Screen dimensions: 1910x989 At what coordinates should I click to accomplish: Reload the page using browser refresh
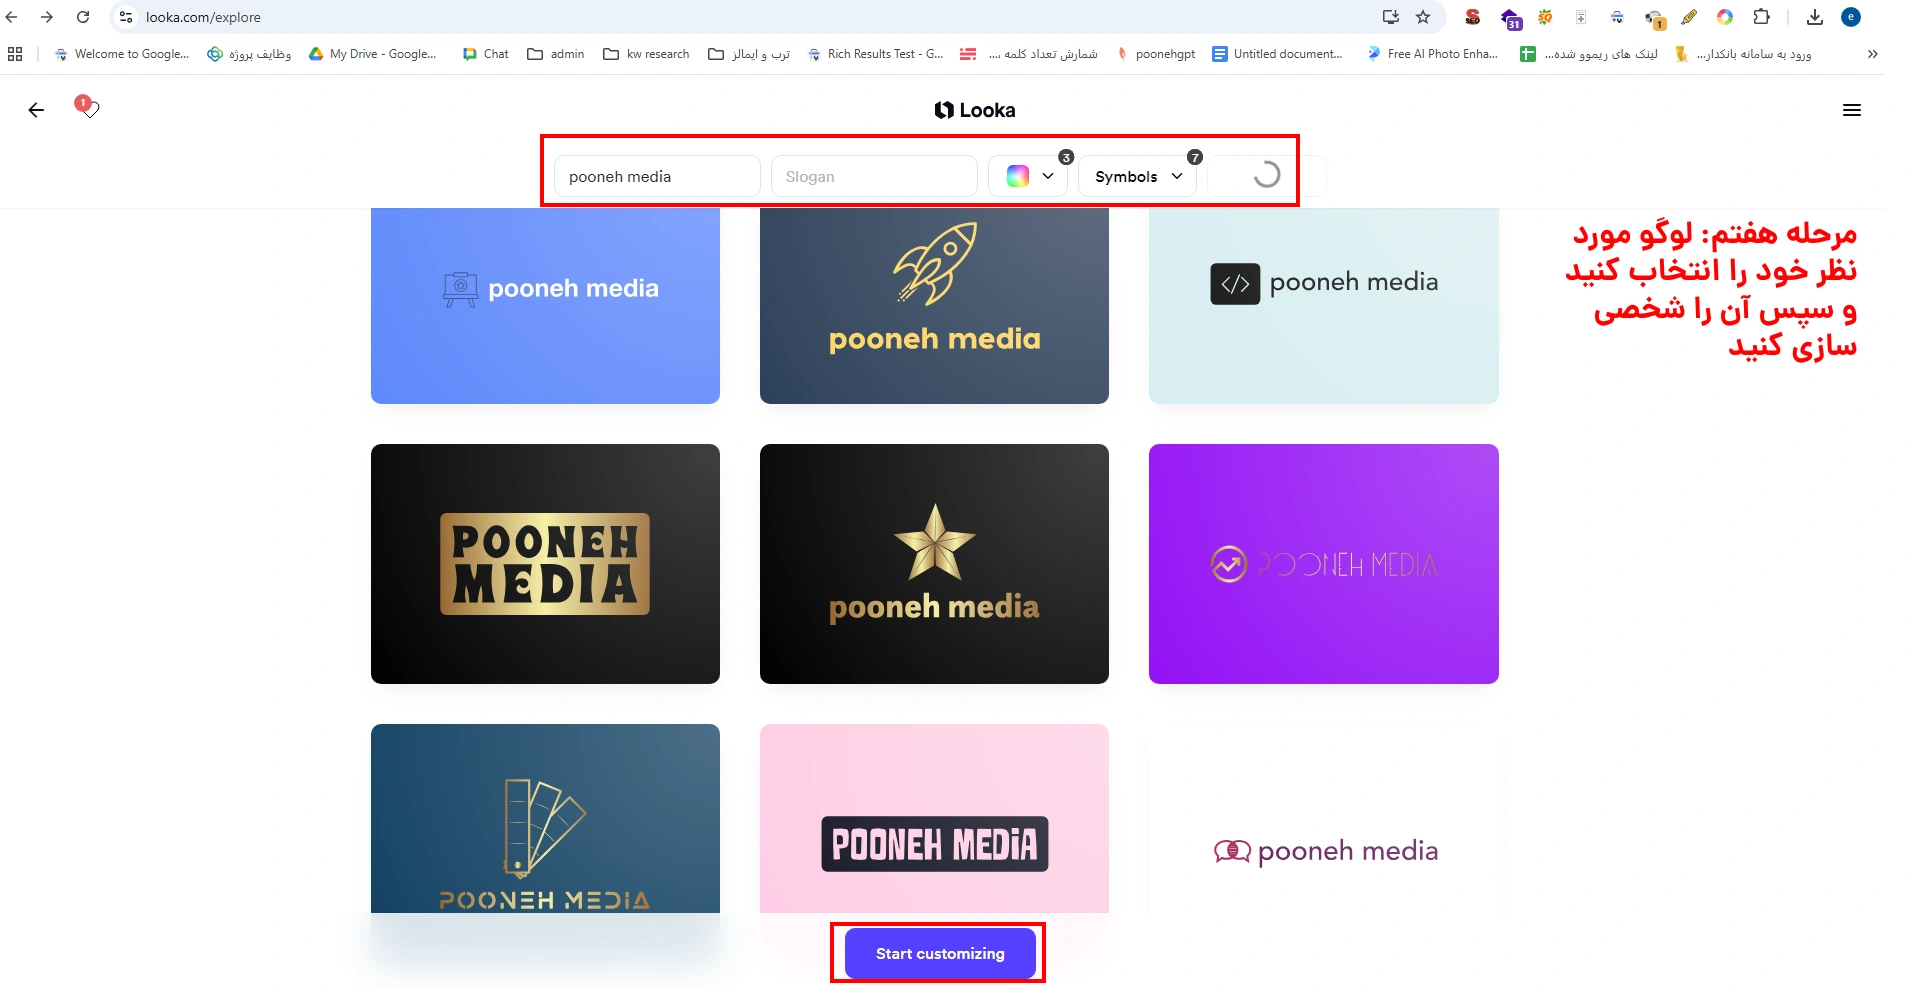(83, 17)
